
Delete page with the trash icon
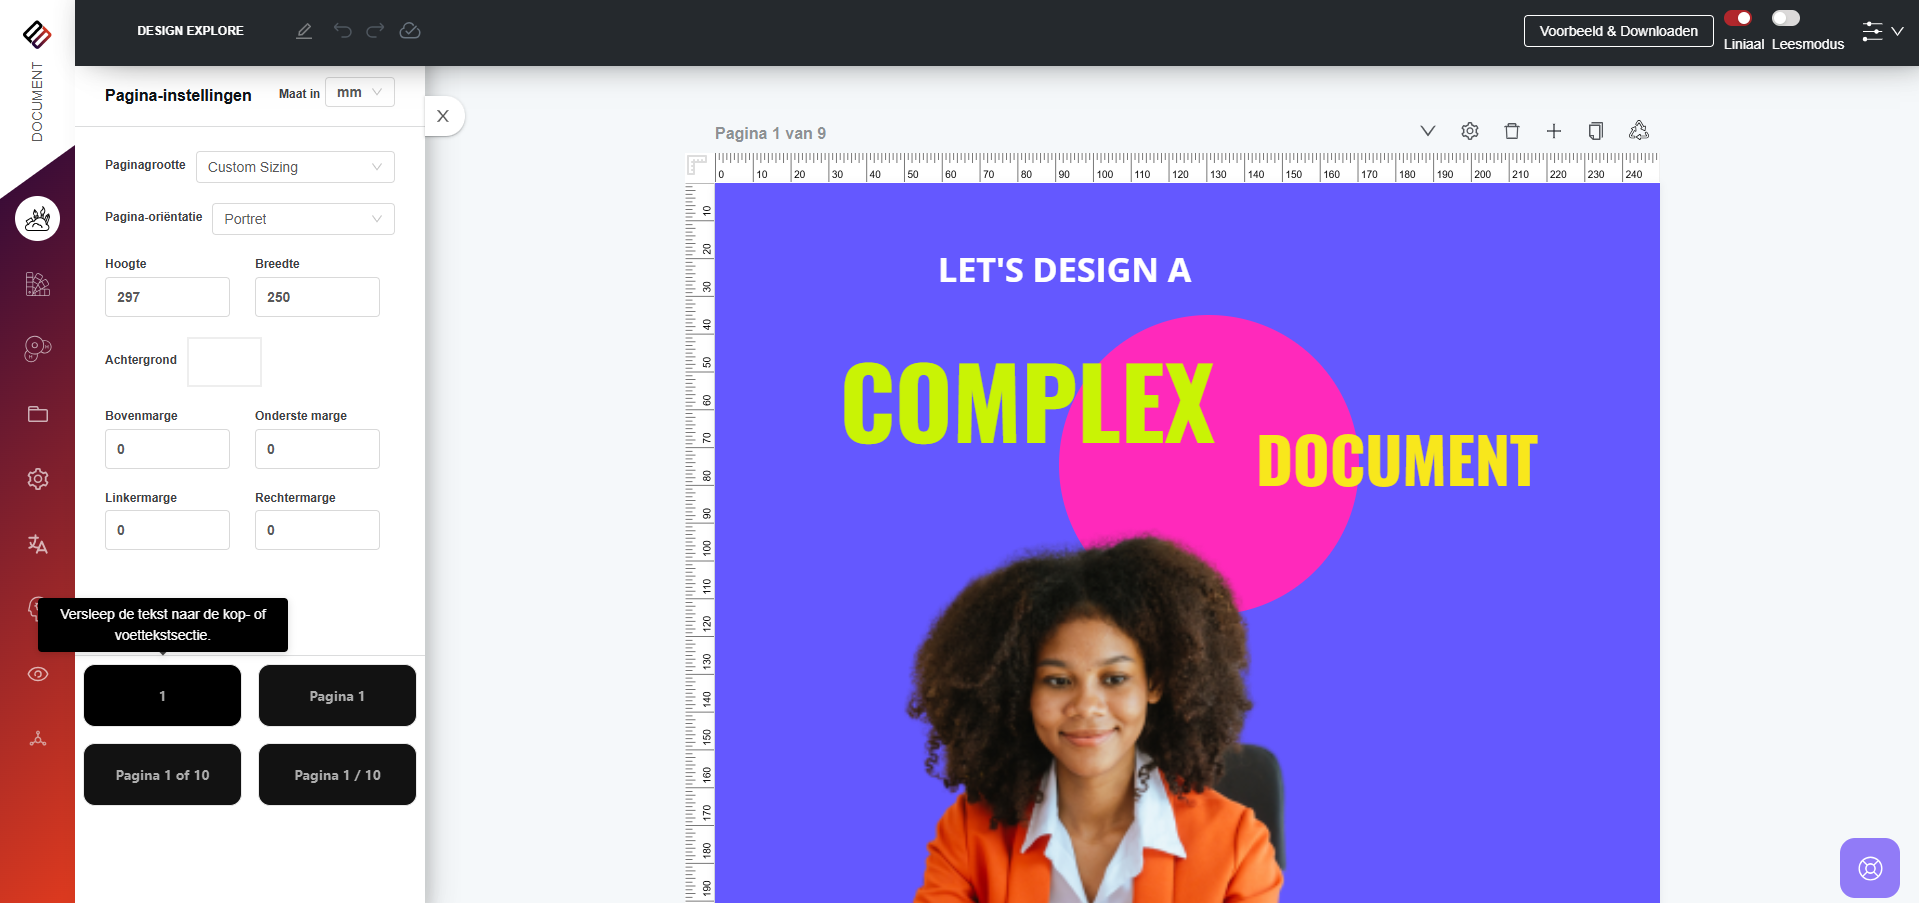coord(1512,131)
